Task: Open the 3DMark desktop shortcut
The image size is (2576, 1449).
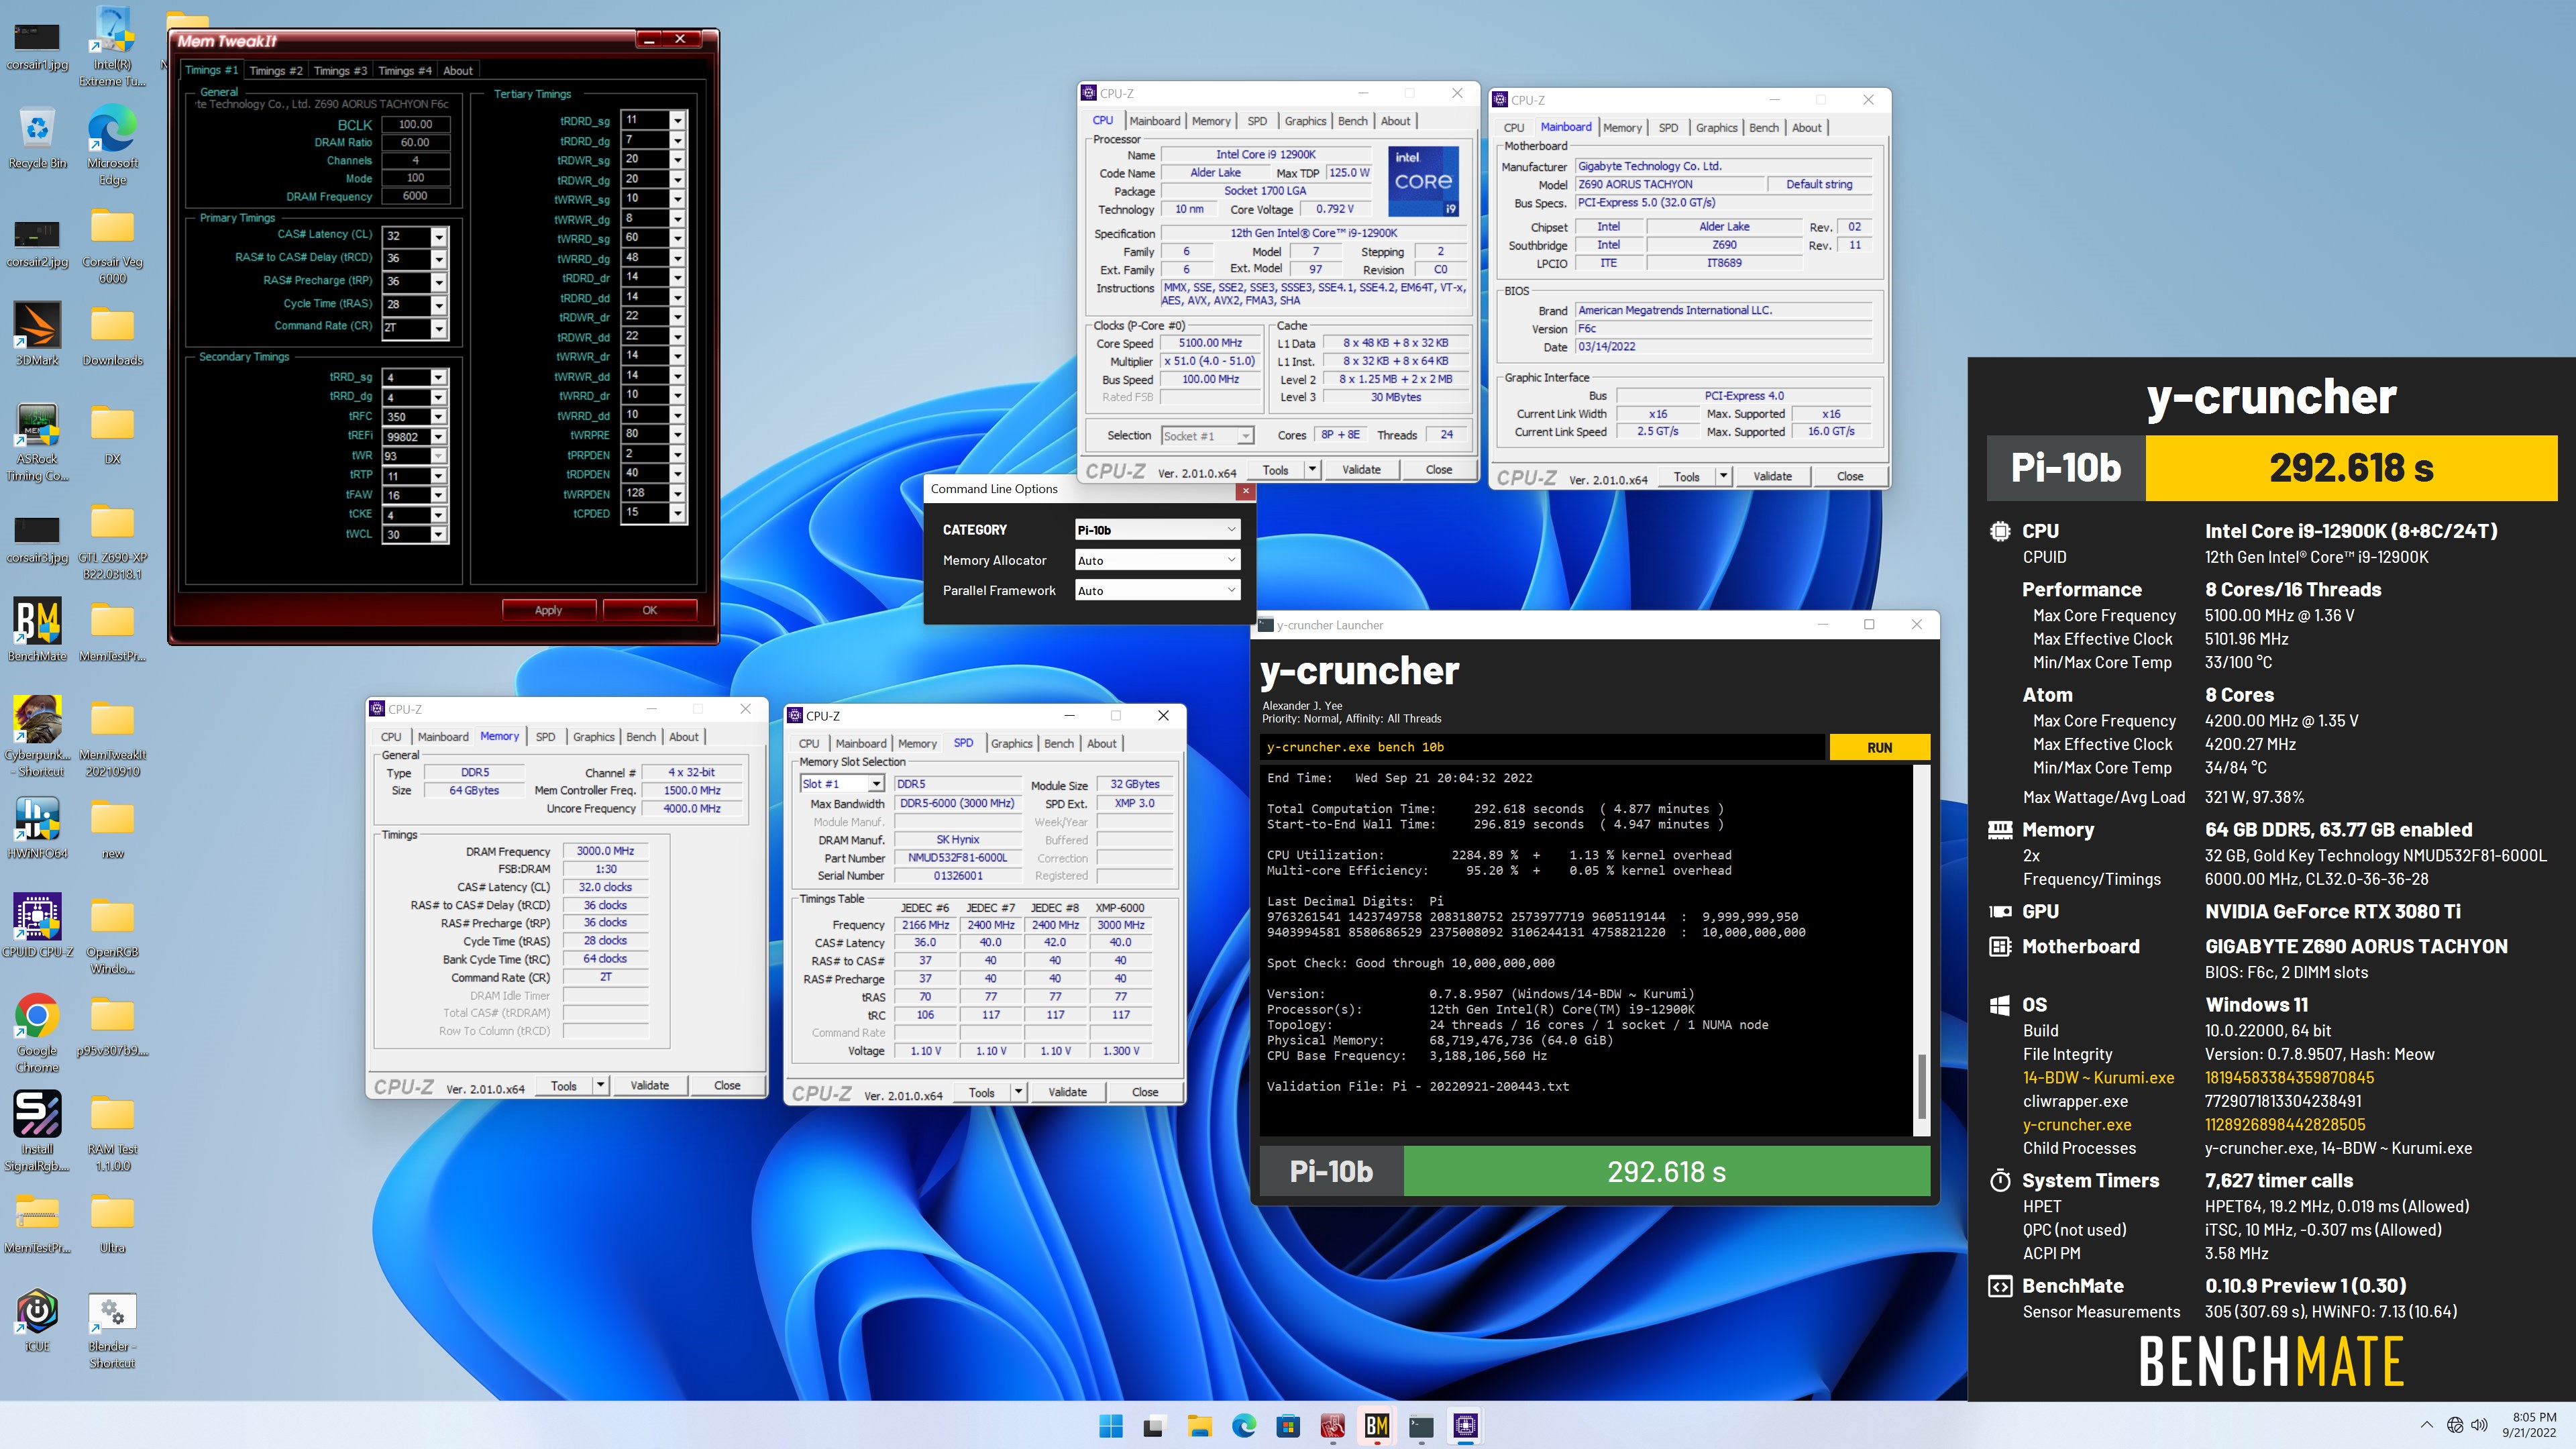Action: click(x=37, y=334)
